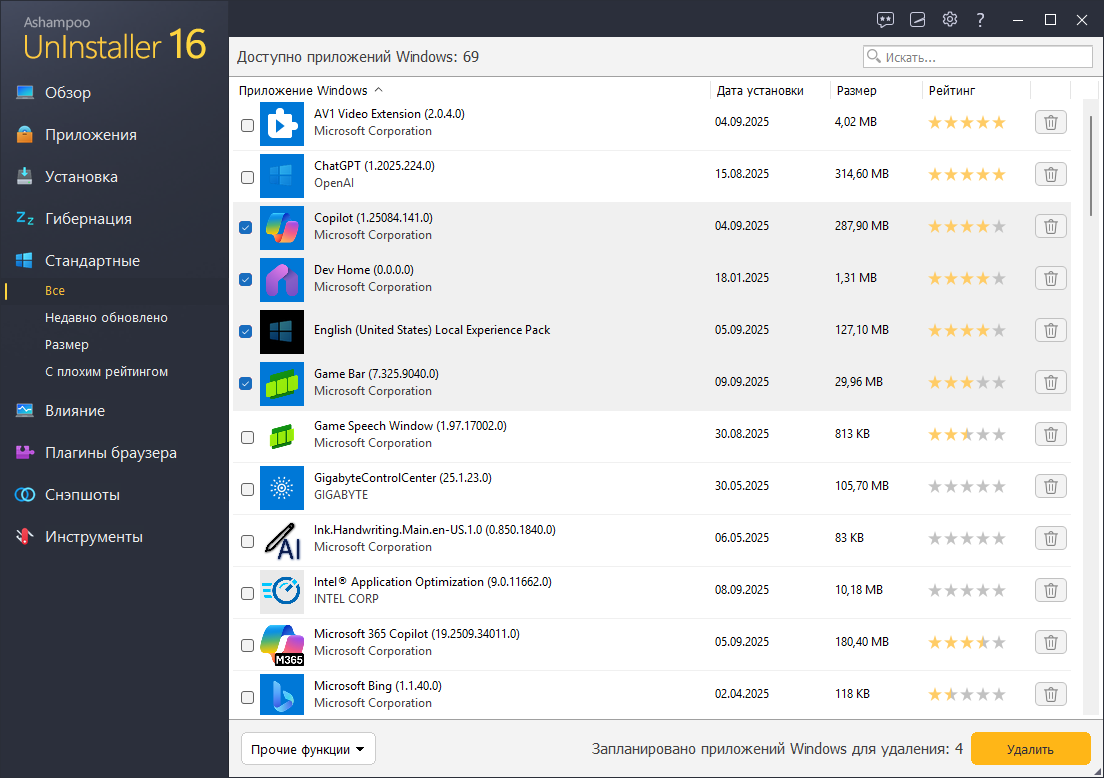The width and height of the screenshot is (1104, 778).
Task: Click the yellow Удалить button
Action: pos(1030,749)
